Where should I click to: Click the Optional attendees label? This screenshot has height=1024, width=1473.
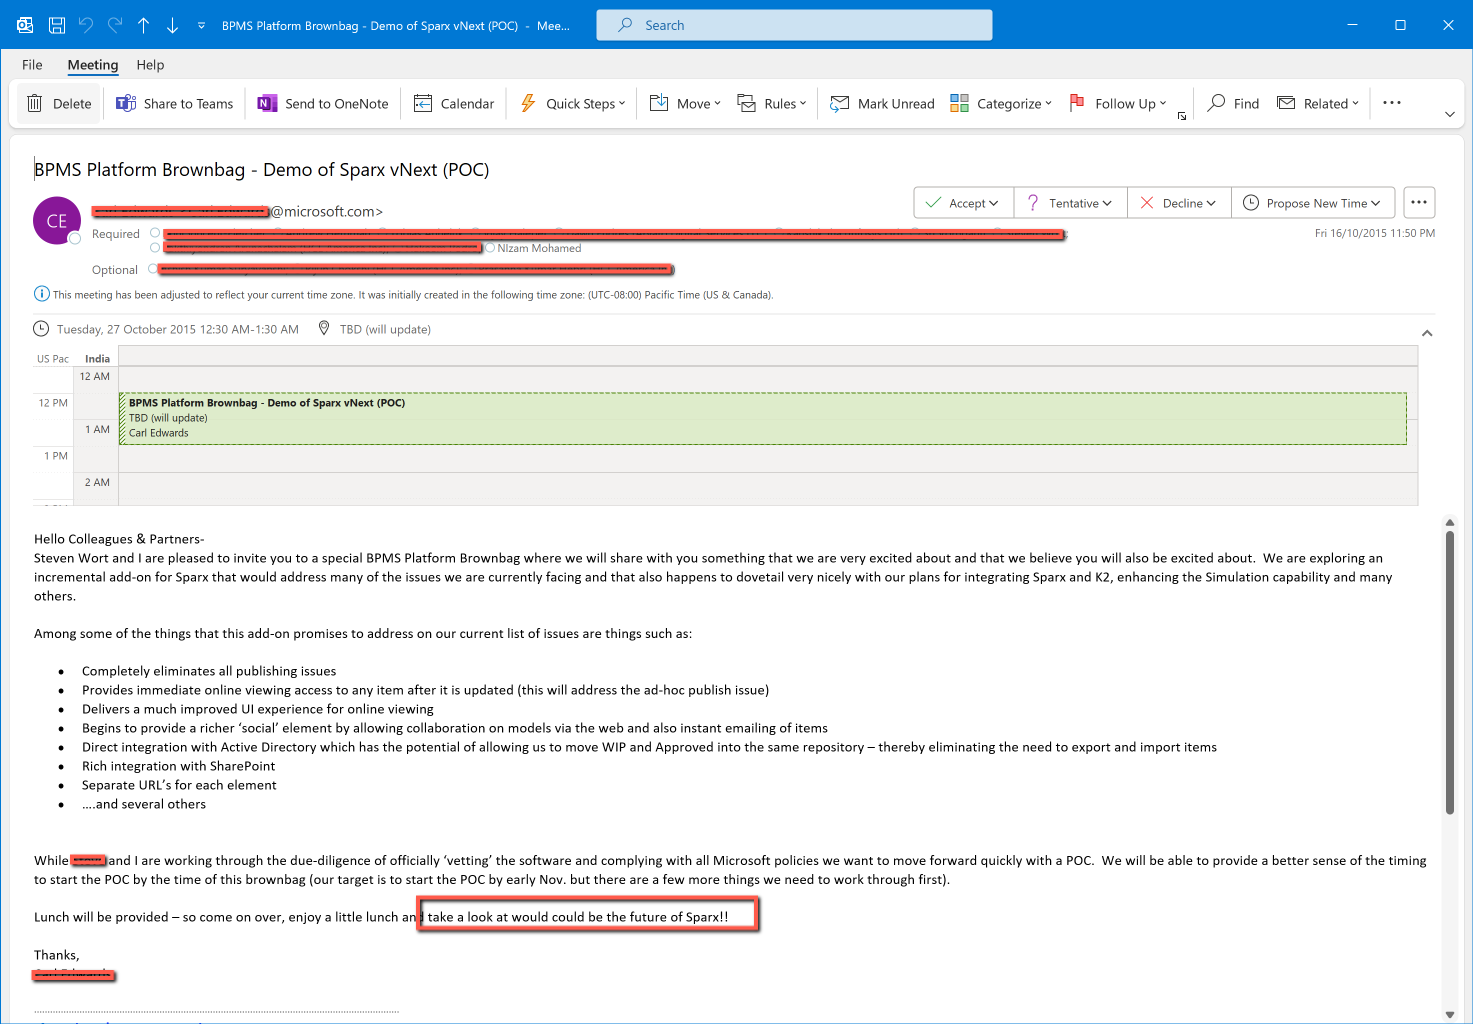115,270
